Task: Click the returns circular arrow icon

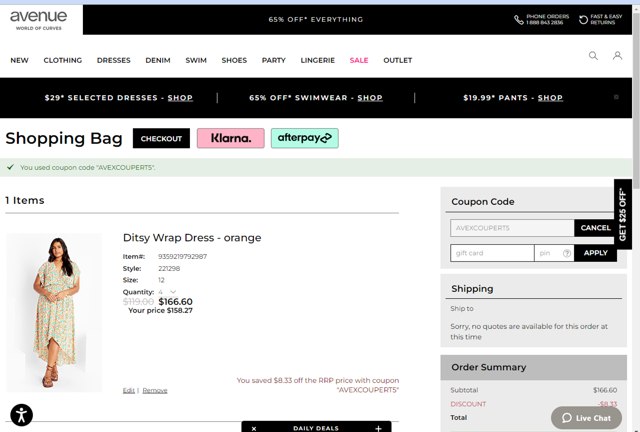Action: point(583,20)
